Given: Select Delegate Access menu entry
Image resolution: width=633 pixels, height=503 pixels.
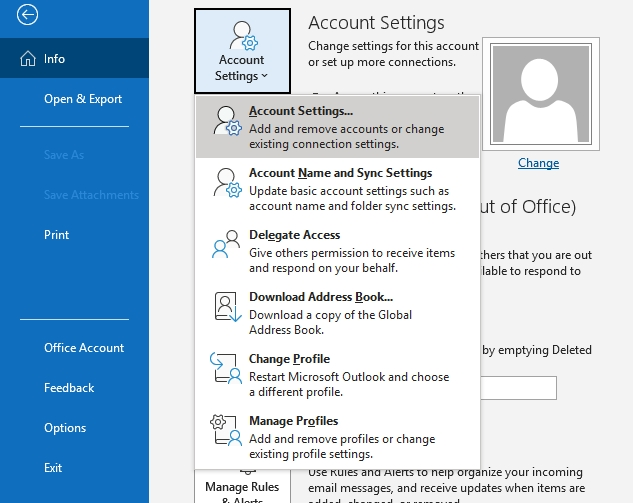Looking at the screenshot, I should (x=337, y=251).
